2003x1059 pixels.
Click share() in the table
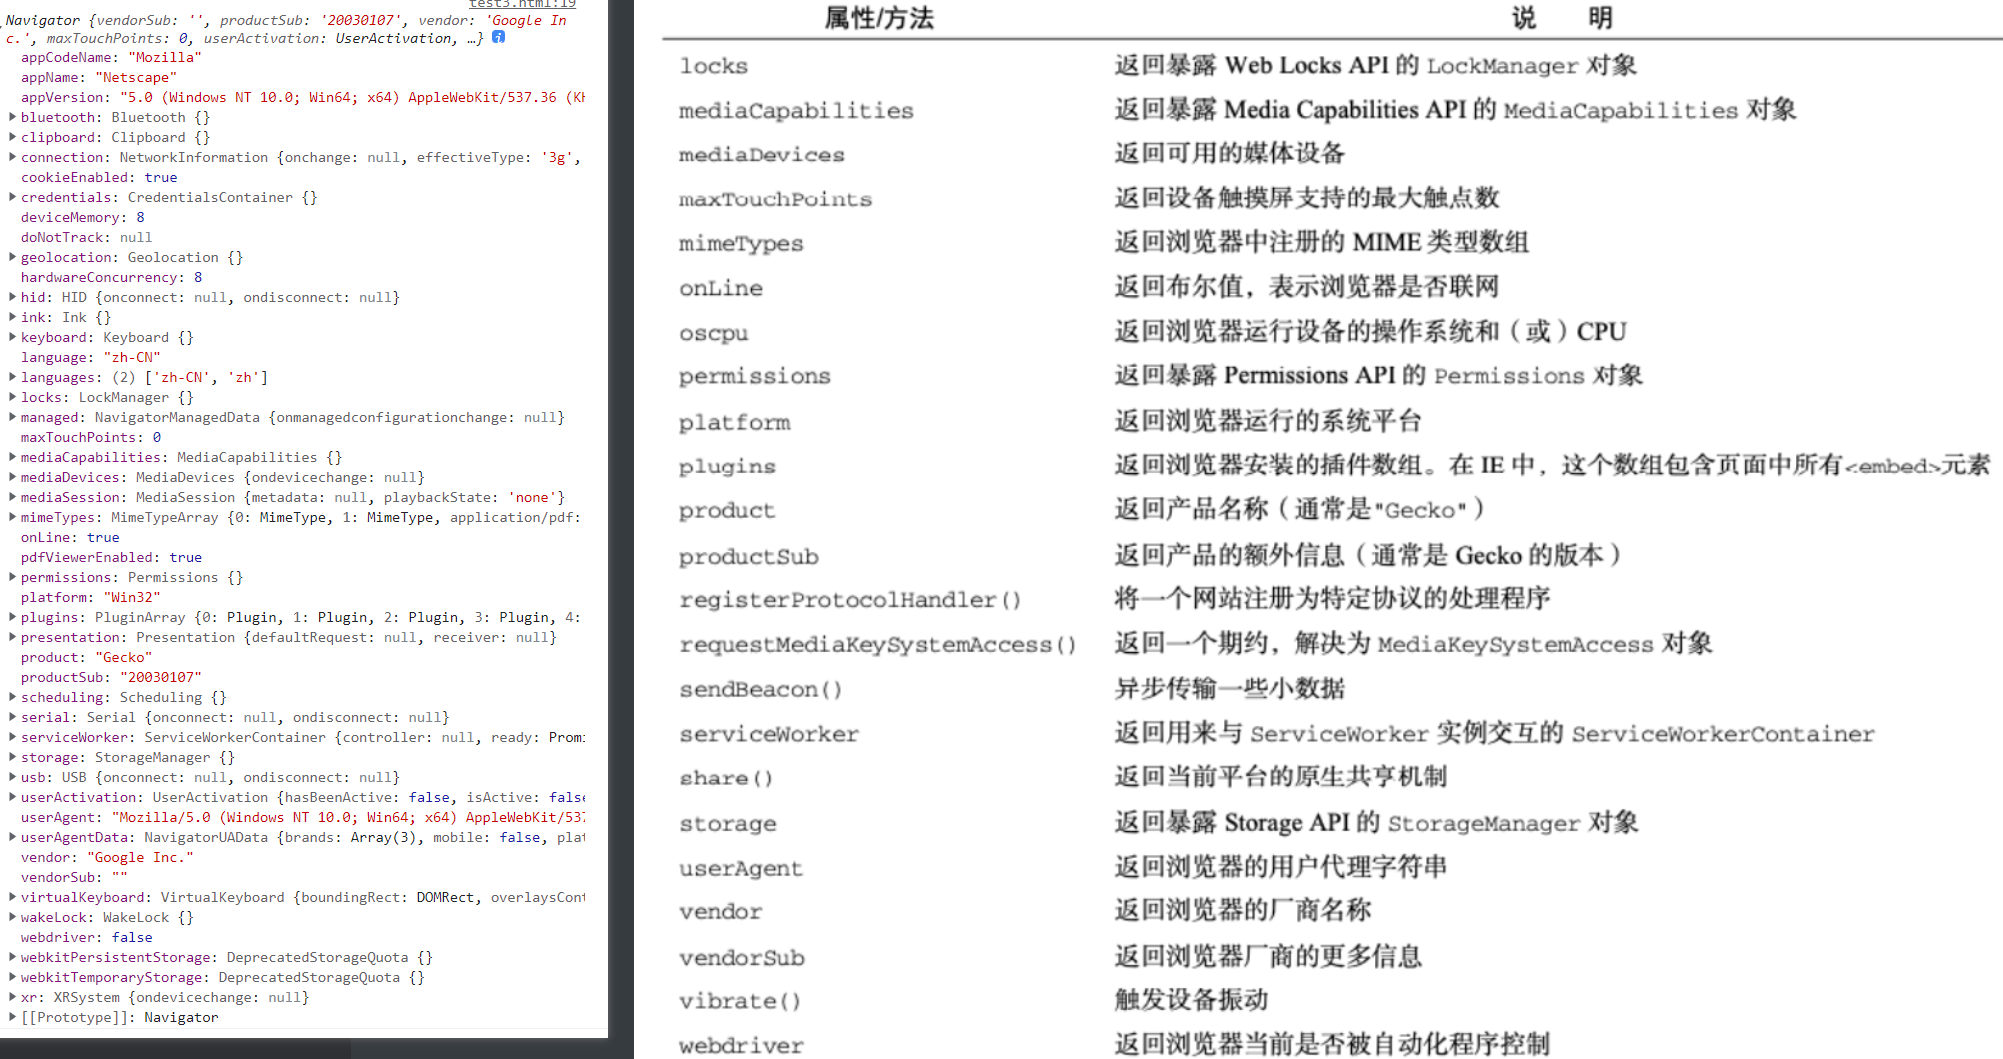[726, 778]
